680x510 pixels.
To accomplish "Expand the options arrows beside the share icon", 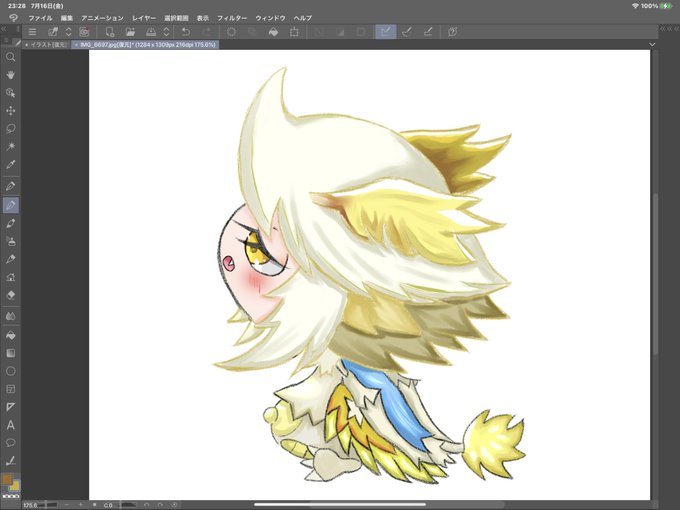I will pyautogui.click(x=68, y=32).
